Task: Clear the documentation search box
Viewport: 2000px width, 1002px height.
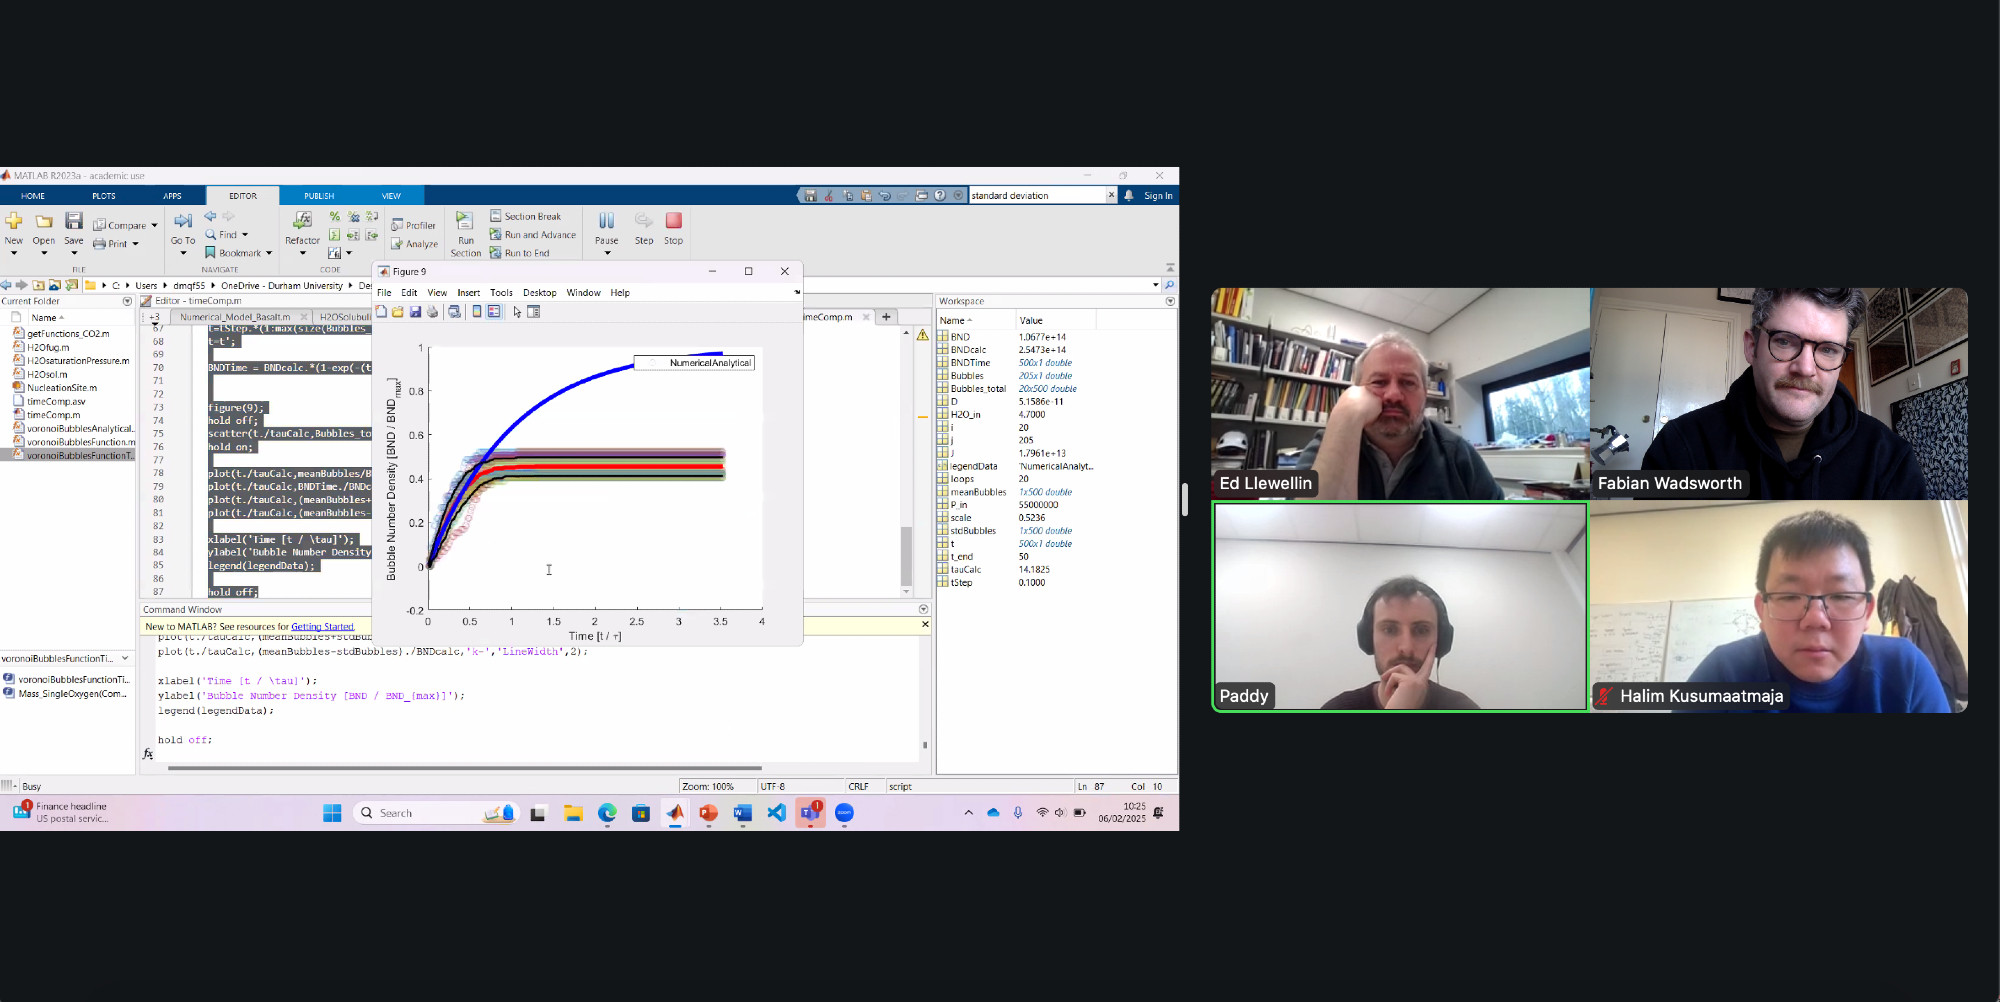Action: tap(1110, 195)
